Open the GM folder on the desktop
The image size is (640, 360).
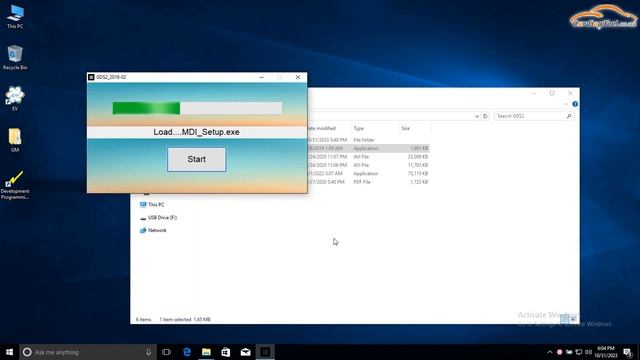pos(15,140)
